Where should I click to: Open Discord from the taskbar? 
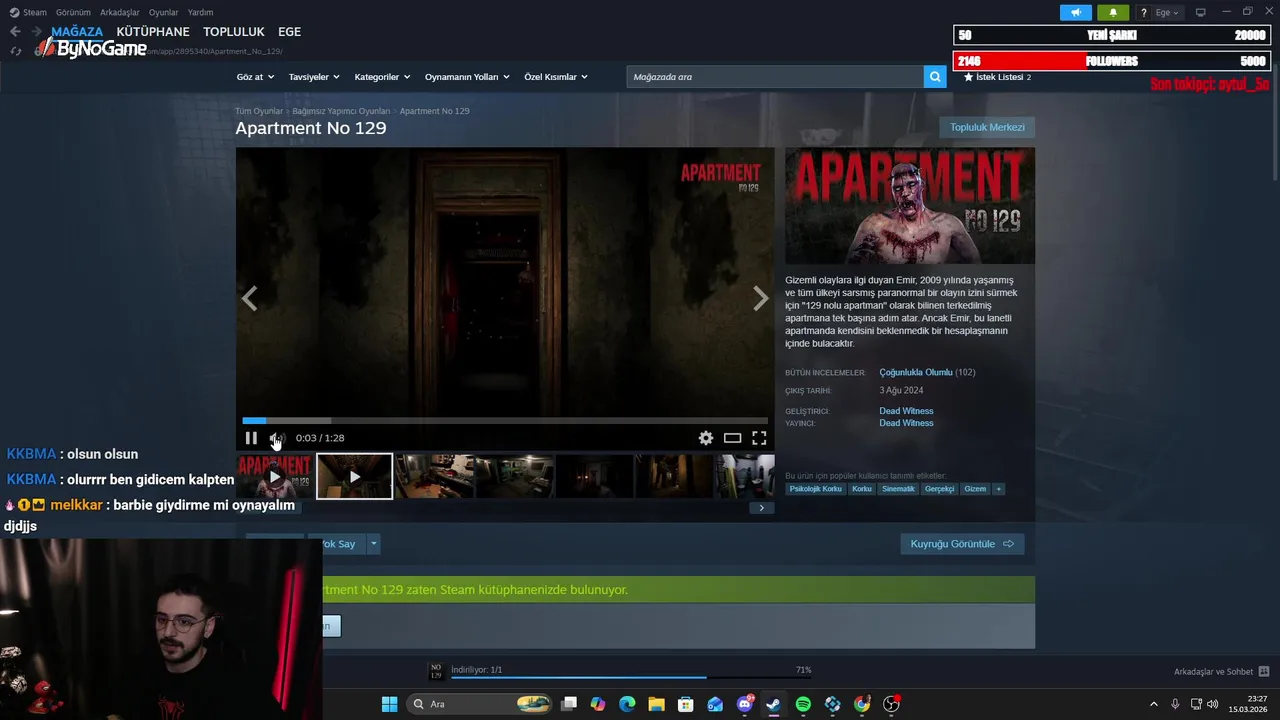745,704
